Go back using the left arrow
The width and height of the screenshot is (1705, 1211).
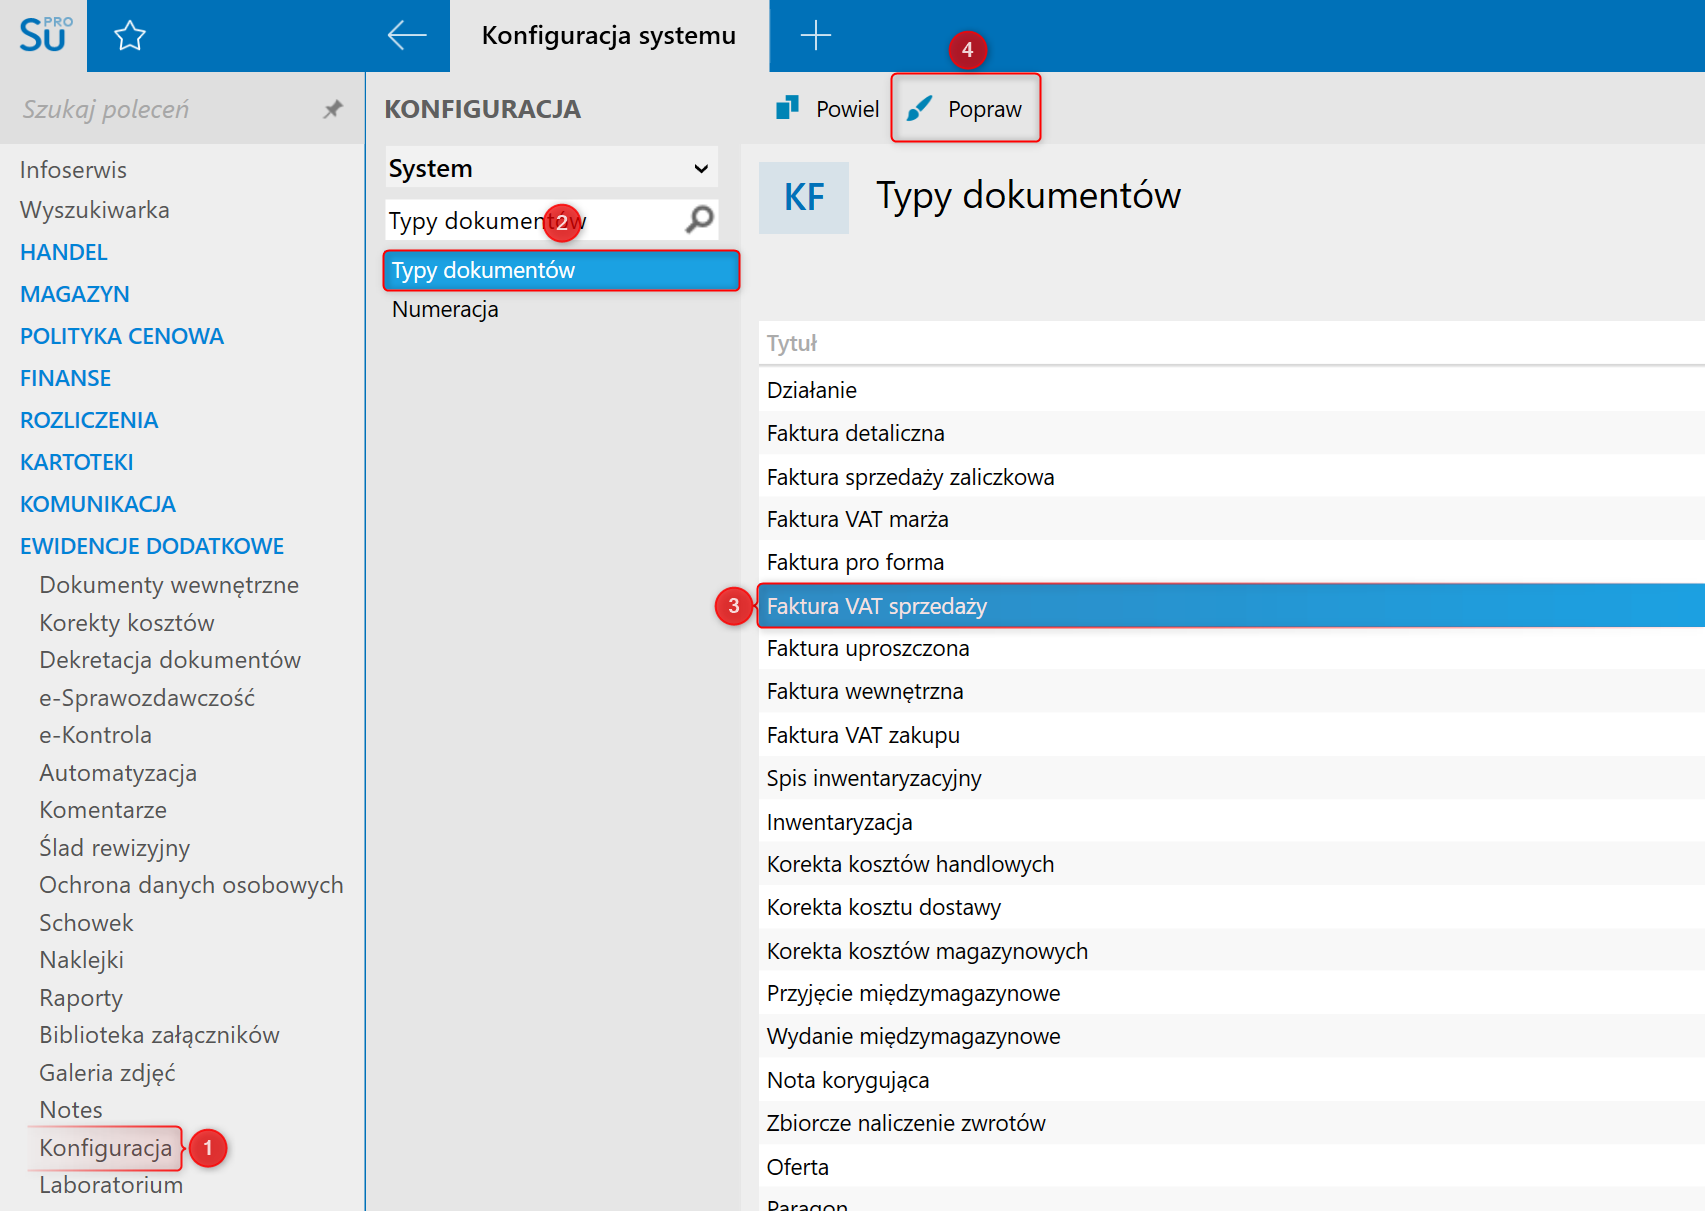pyautogui.click(x=406, y=35)
